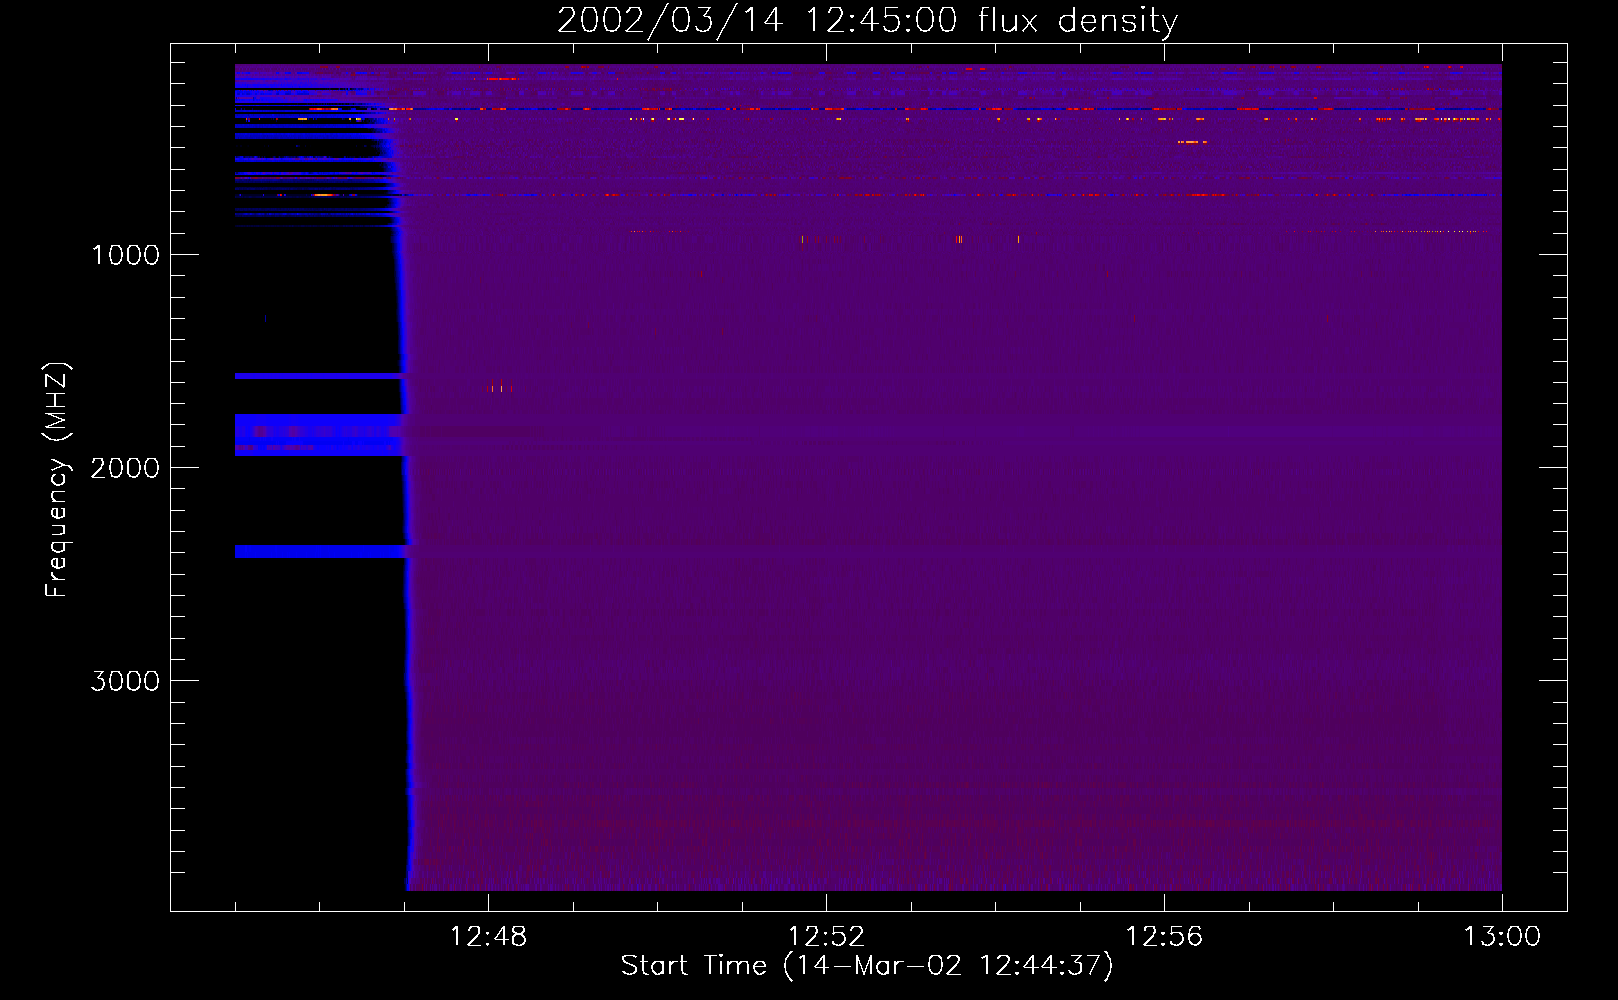Click the 2000 frequency tick label
The height and width of the screenshot is (1000, 1618).
point(125,468)
